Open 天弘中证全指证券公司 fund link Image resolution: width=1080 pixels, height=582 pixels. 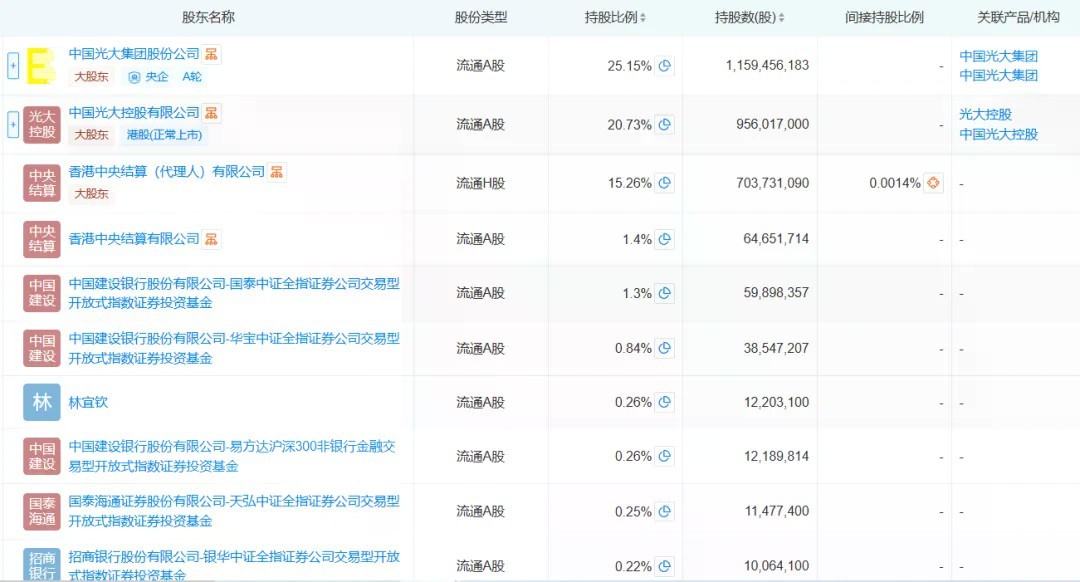pyautogui.click(x=234, y=511)
